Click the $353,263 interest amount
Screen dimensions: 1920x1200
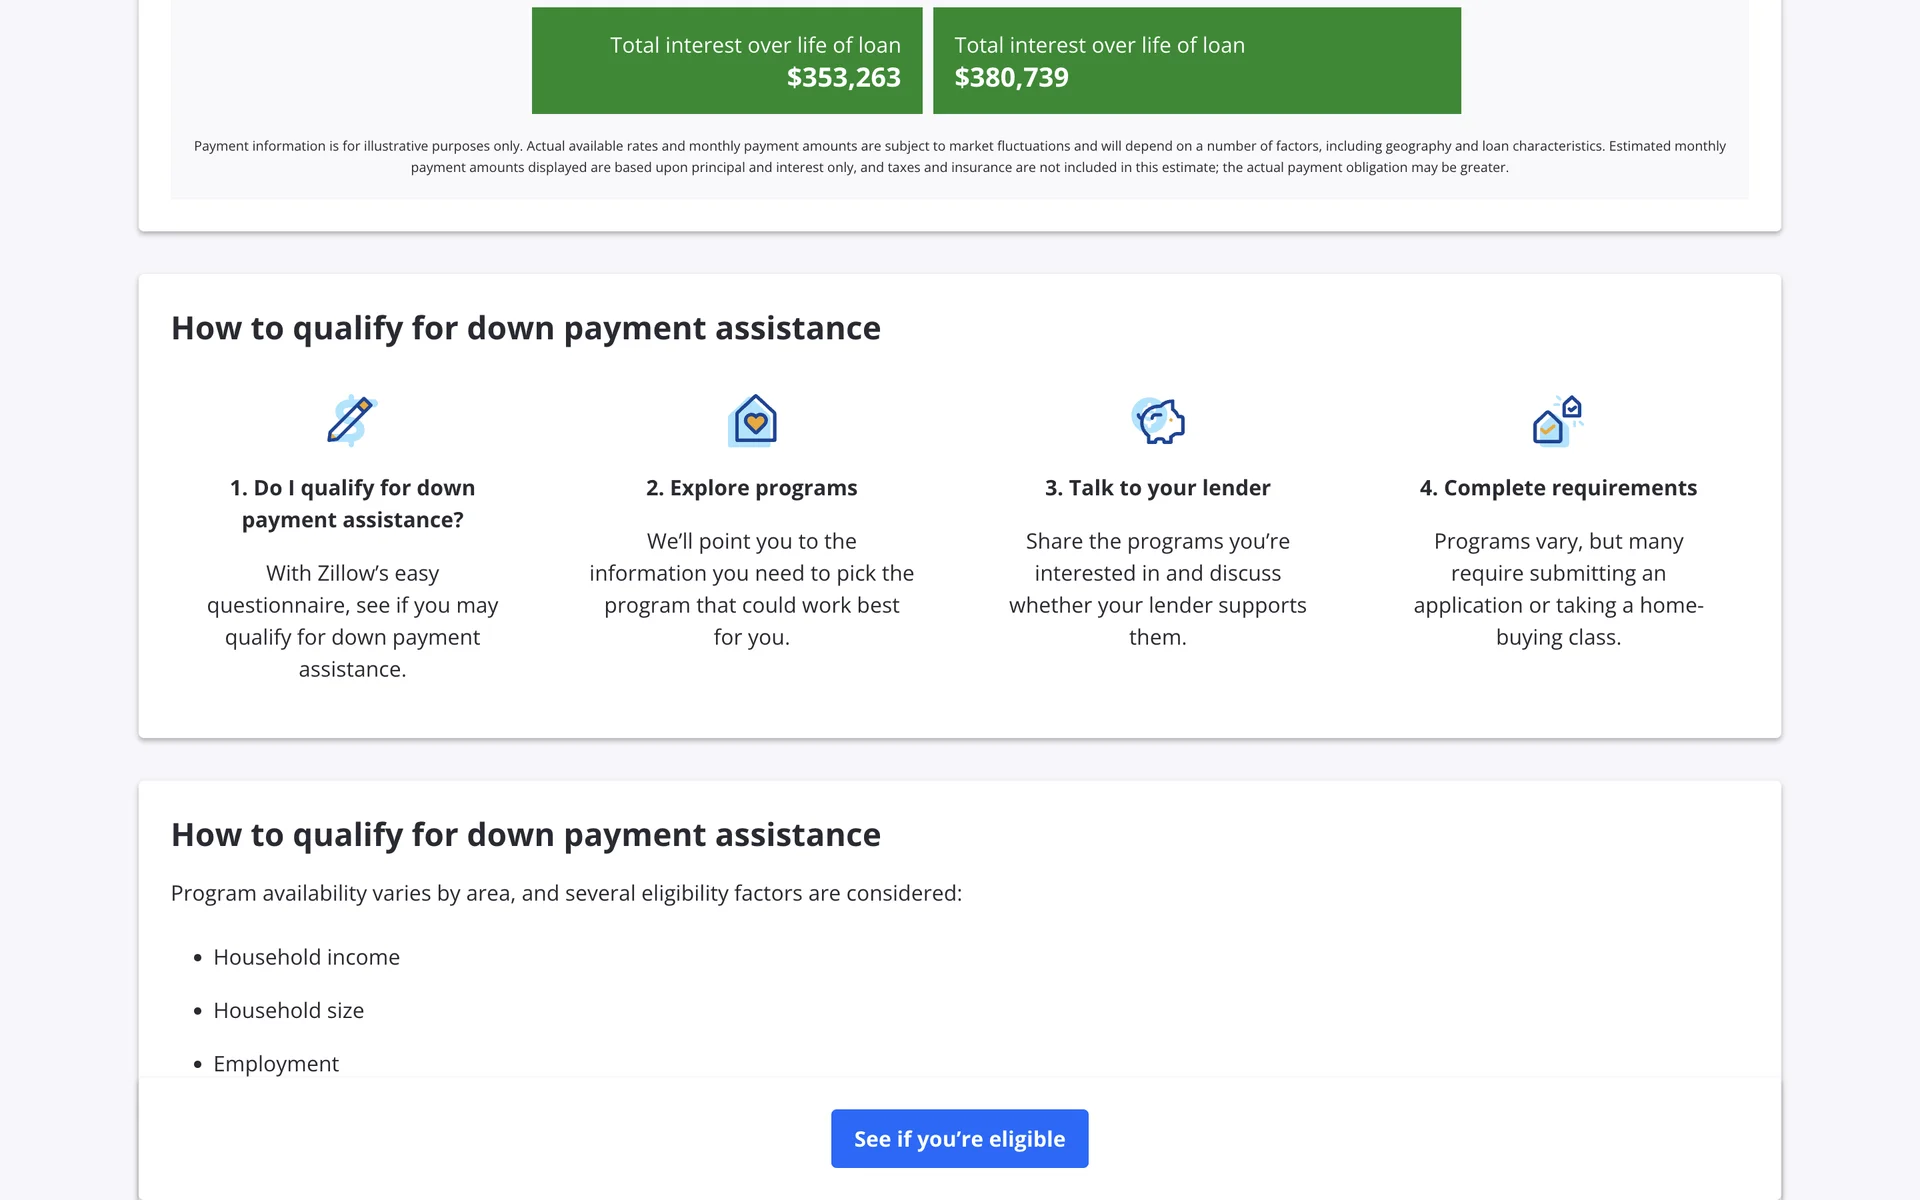click(x=843, y=78)
